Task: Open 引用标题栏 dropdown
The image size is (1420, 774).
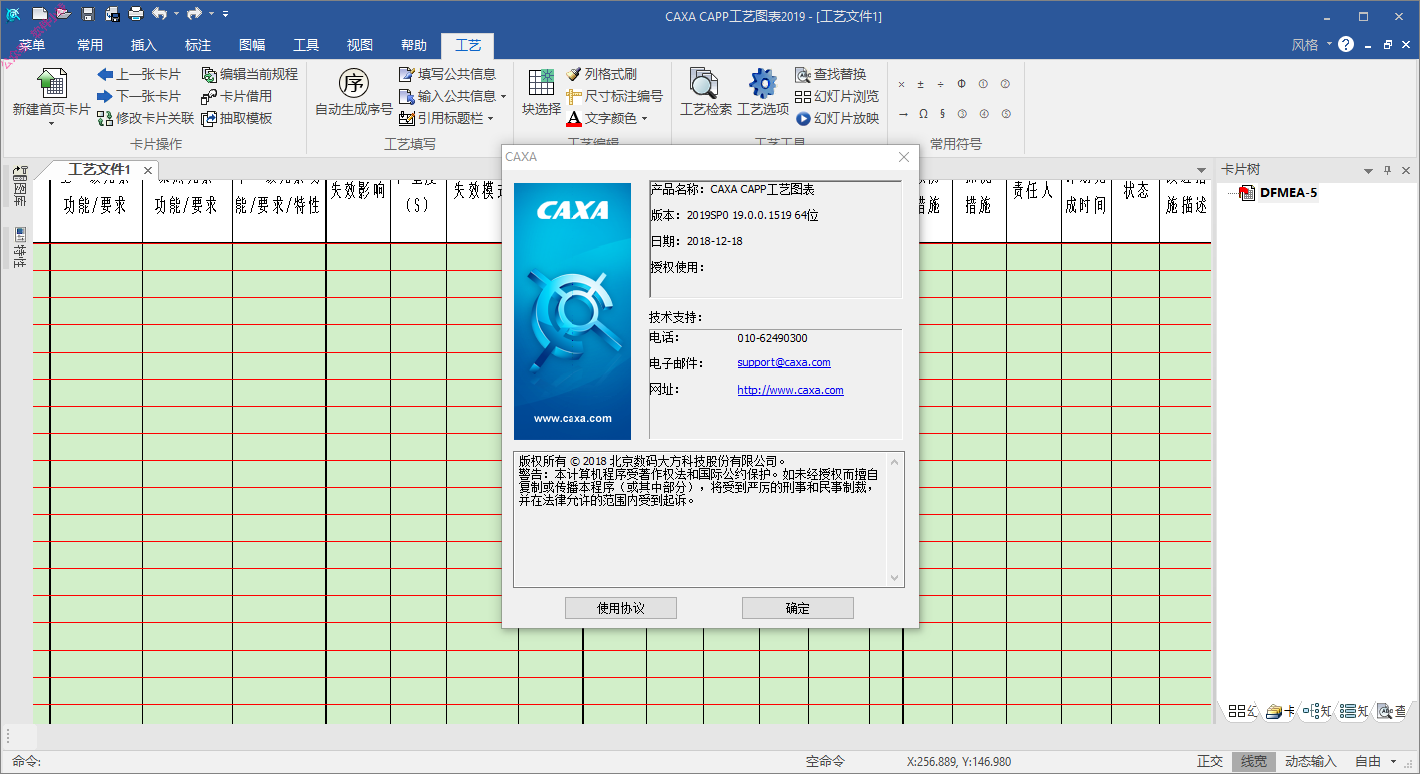Action: click(490, 119)
